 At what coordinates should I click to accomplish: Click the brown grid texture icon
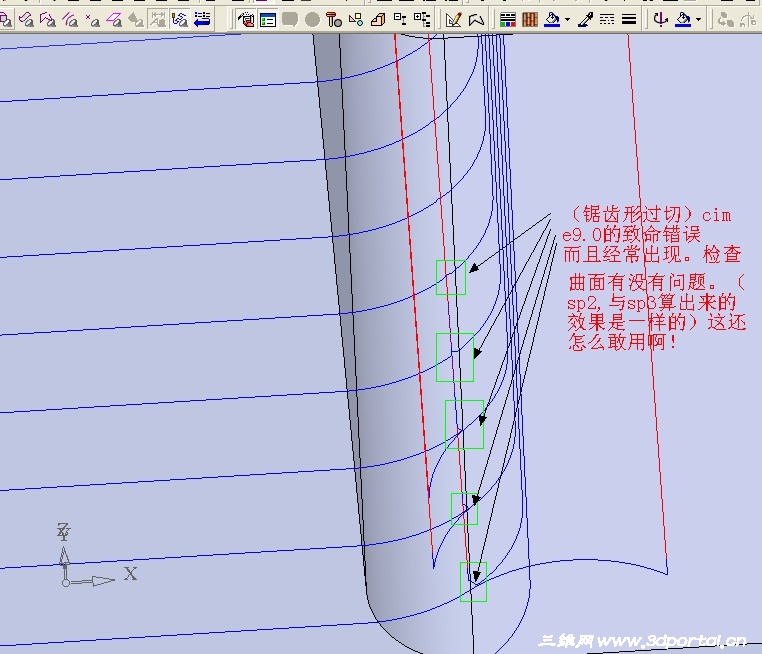[x=530, y=19]
